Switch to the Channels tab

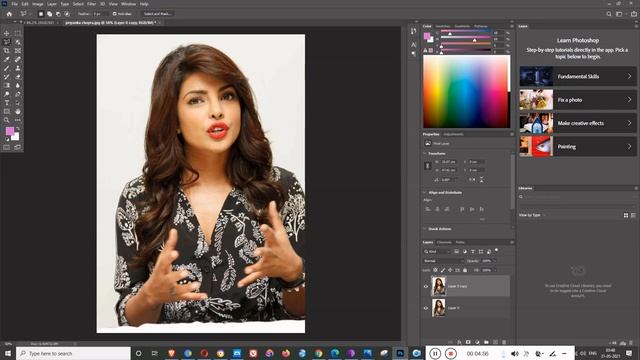coord(444,242)
